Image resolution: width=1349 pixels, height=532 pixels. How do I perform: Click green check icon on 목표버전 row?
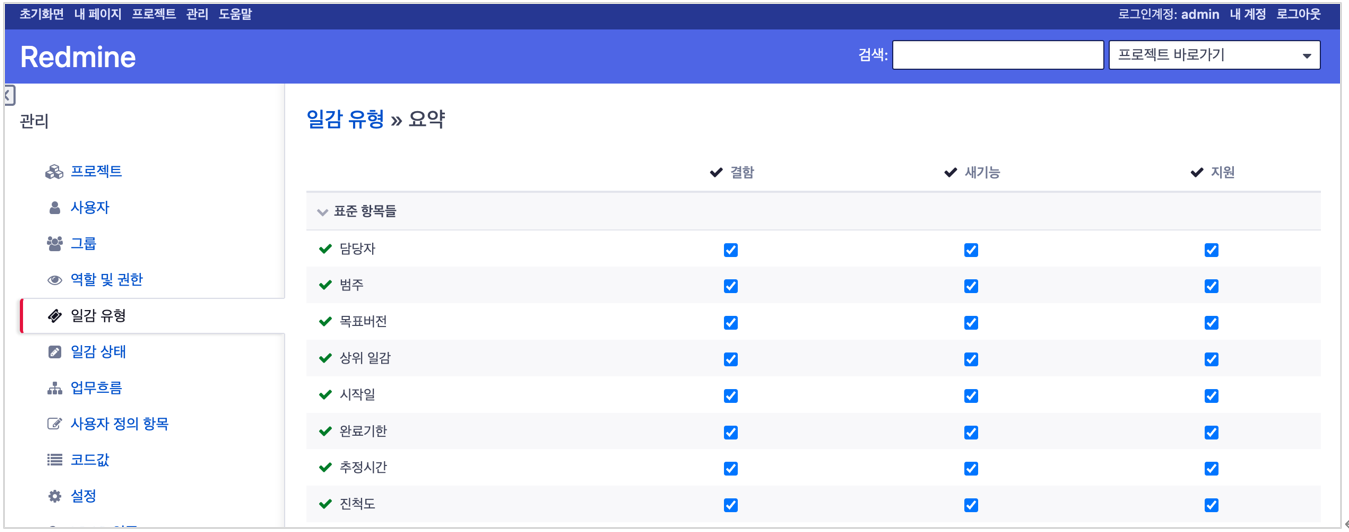click(325, 322)
